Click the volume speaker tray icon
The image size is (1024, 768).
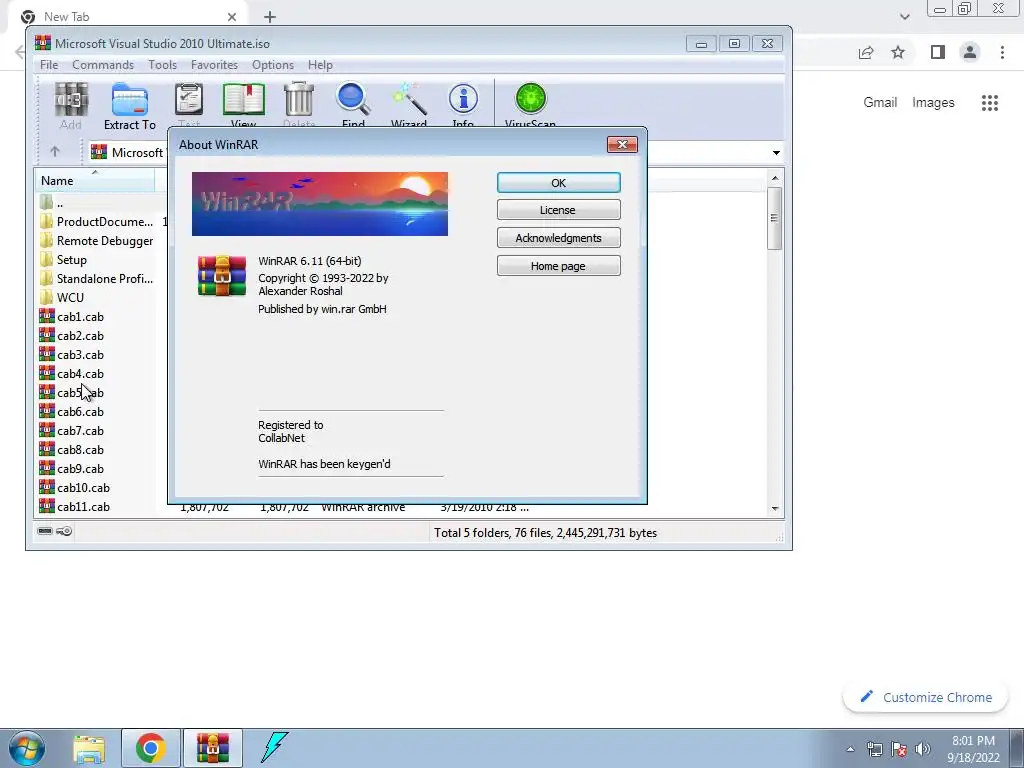coord(923,749)
